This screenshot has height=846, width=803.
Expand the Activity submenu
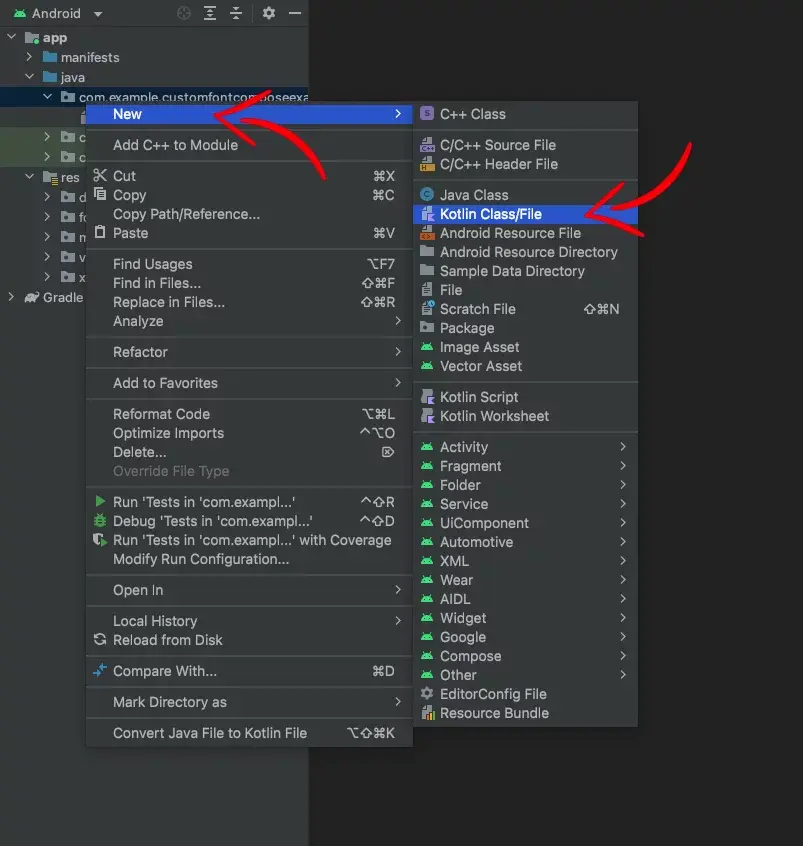(525, 447)
